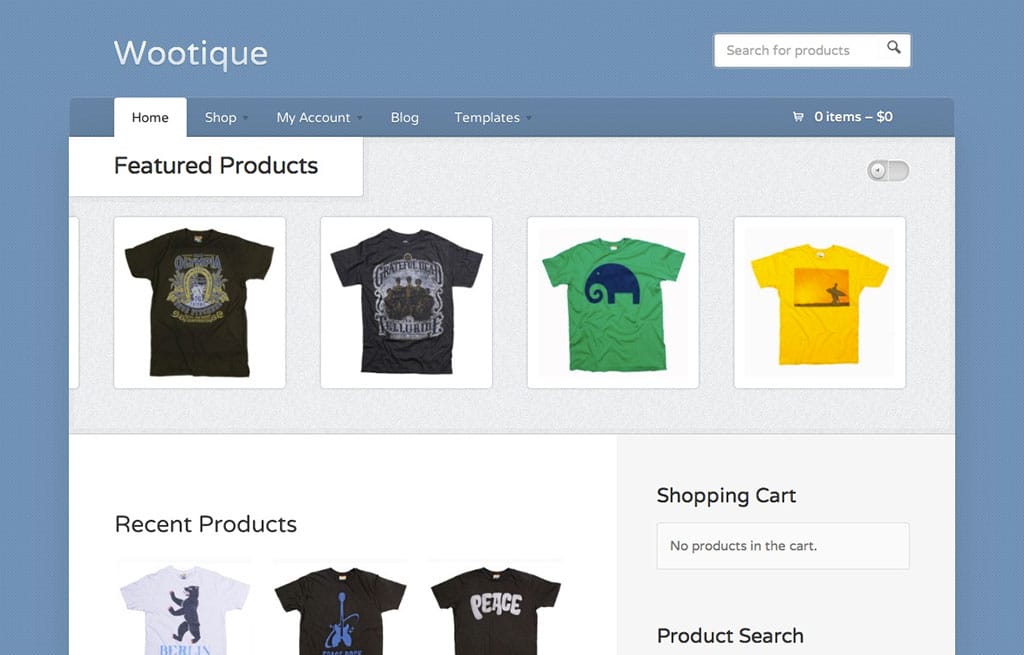The width and height of the screenshot is (1024, 655).
Task: Select the black Peace t-shirt
Action: tap(495, 610)
